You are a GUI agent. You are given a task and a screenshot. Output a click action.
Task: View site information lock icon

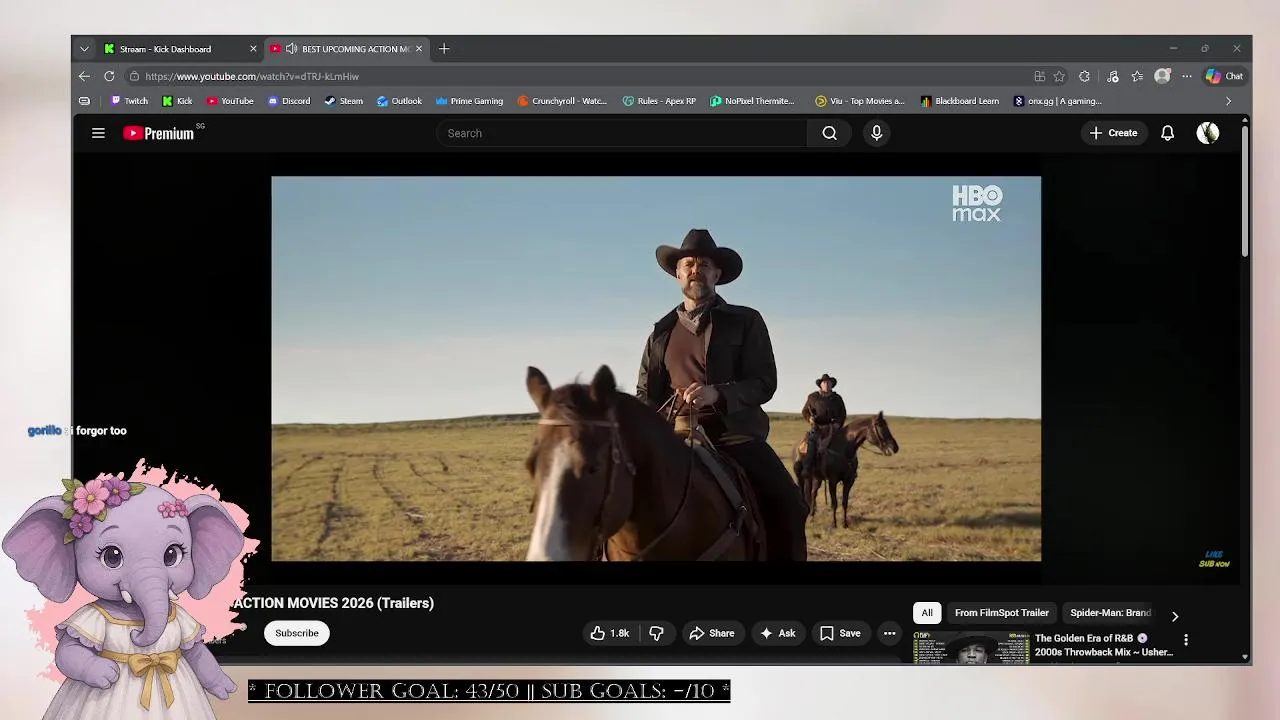134,76
